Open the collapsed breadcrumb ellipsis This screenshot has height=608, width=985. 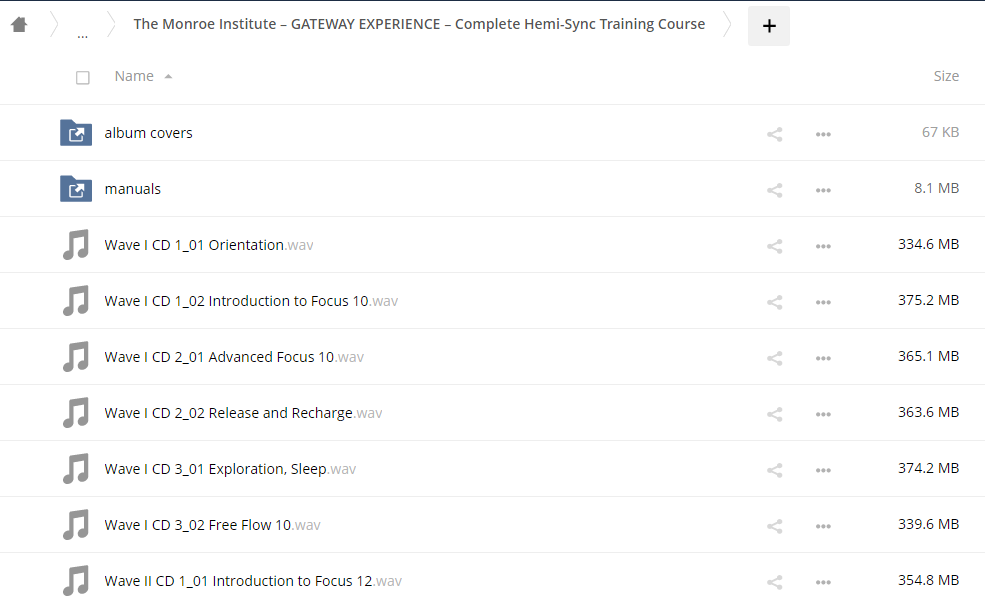point(82,35)
